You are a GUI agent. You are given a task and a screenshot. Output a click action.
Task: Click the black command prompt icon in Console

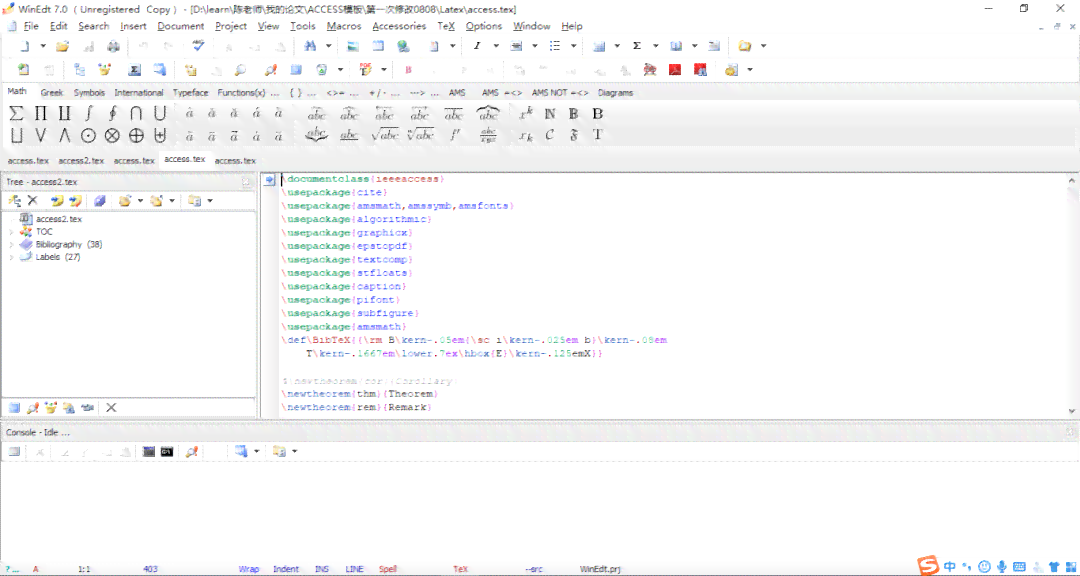(x=166, y=451)
